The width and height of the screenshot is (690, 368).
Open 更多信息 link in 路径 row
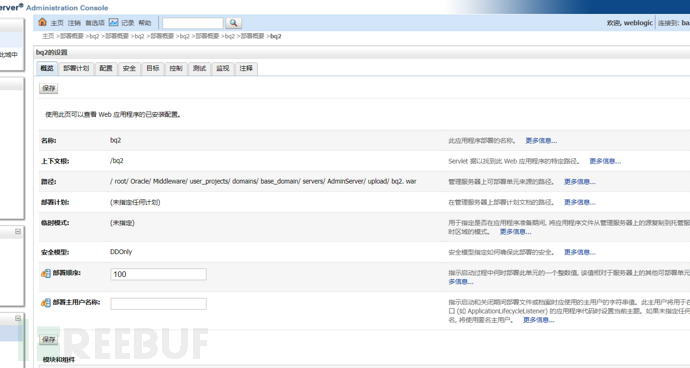580,182
